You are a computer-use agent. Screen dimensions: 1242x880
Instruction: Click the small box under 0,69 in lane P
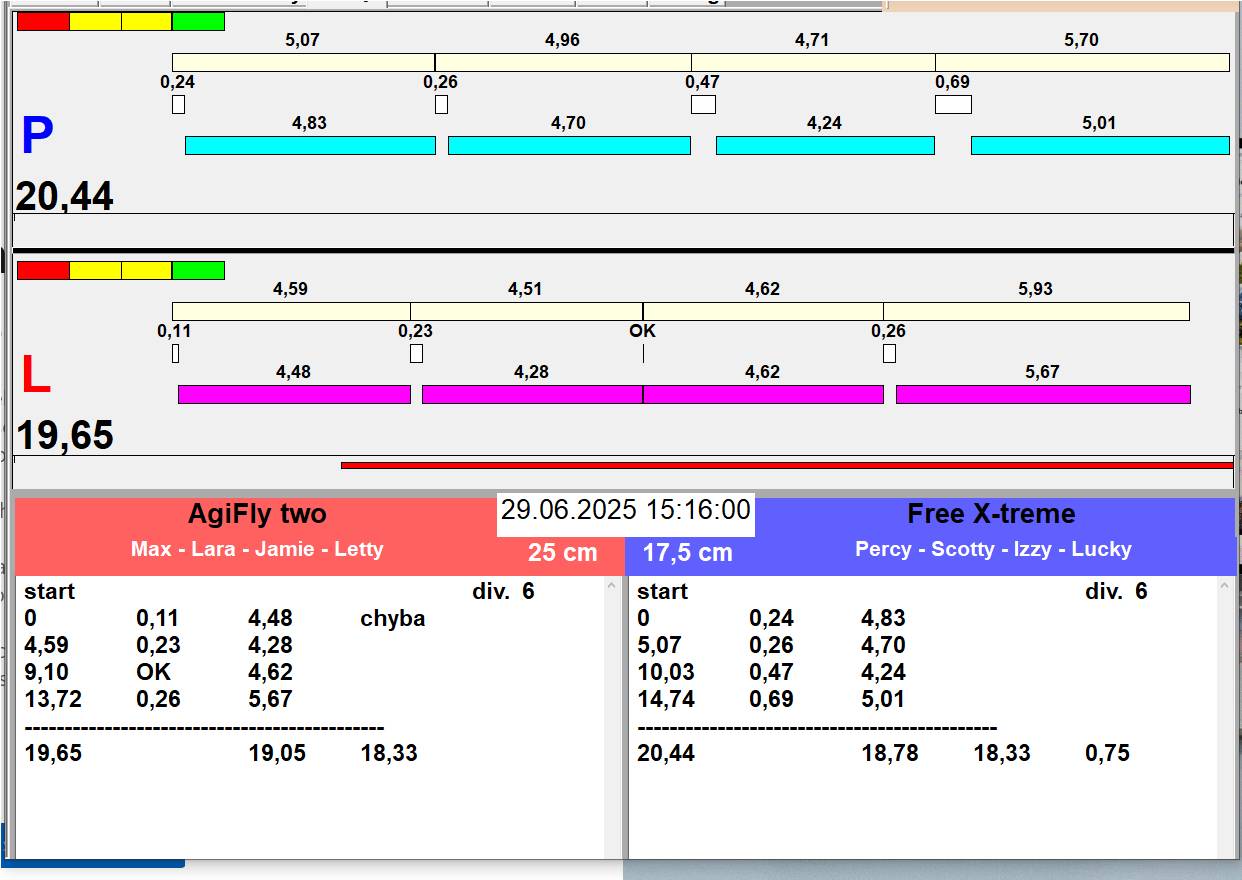click(x=953, y=105)
